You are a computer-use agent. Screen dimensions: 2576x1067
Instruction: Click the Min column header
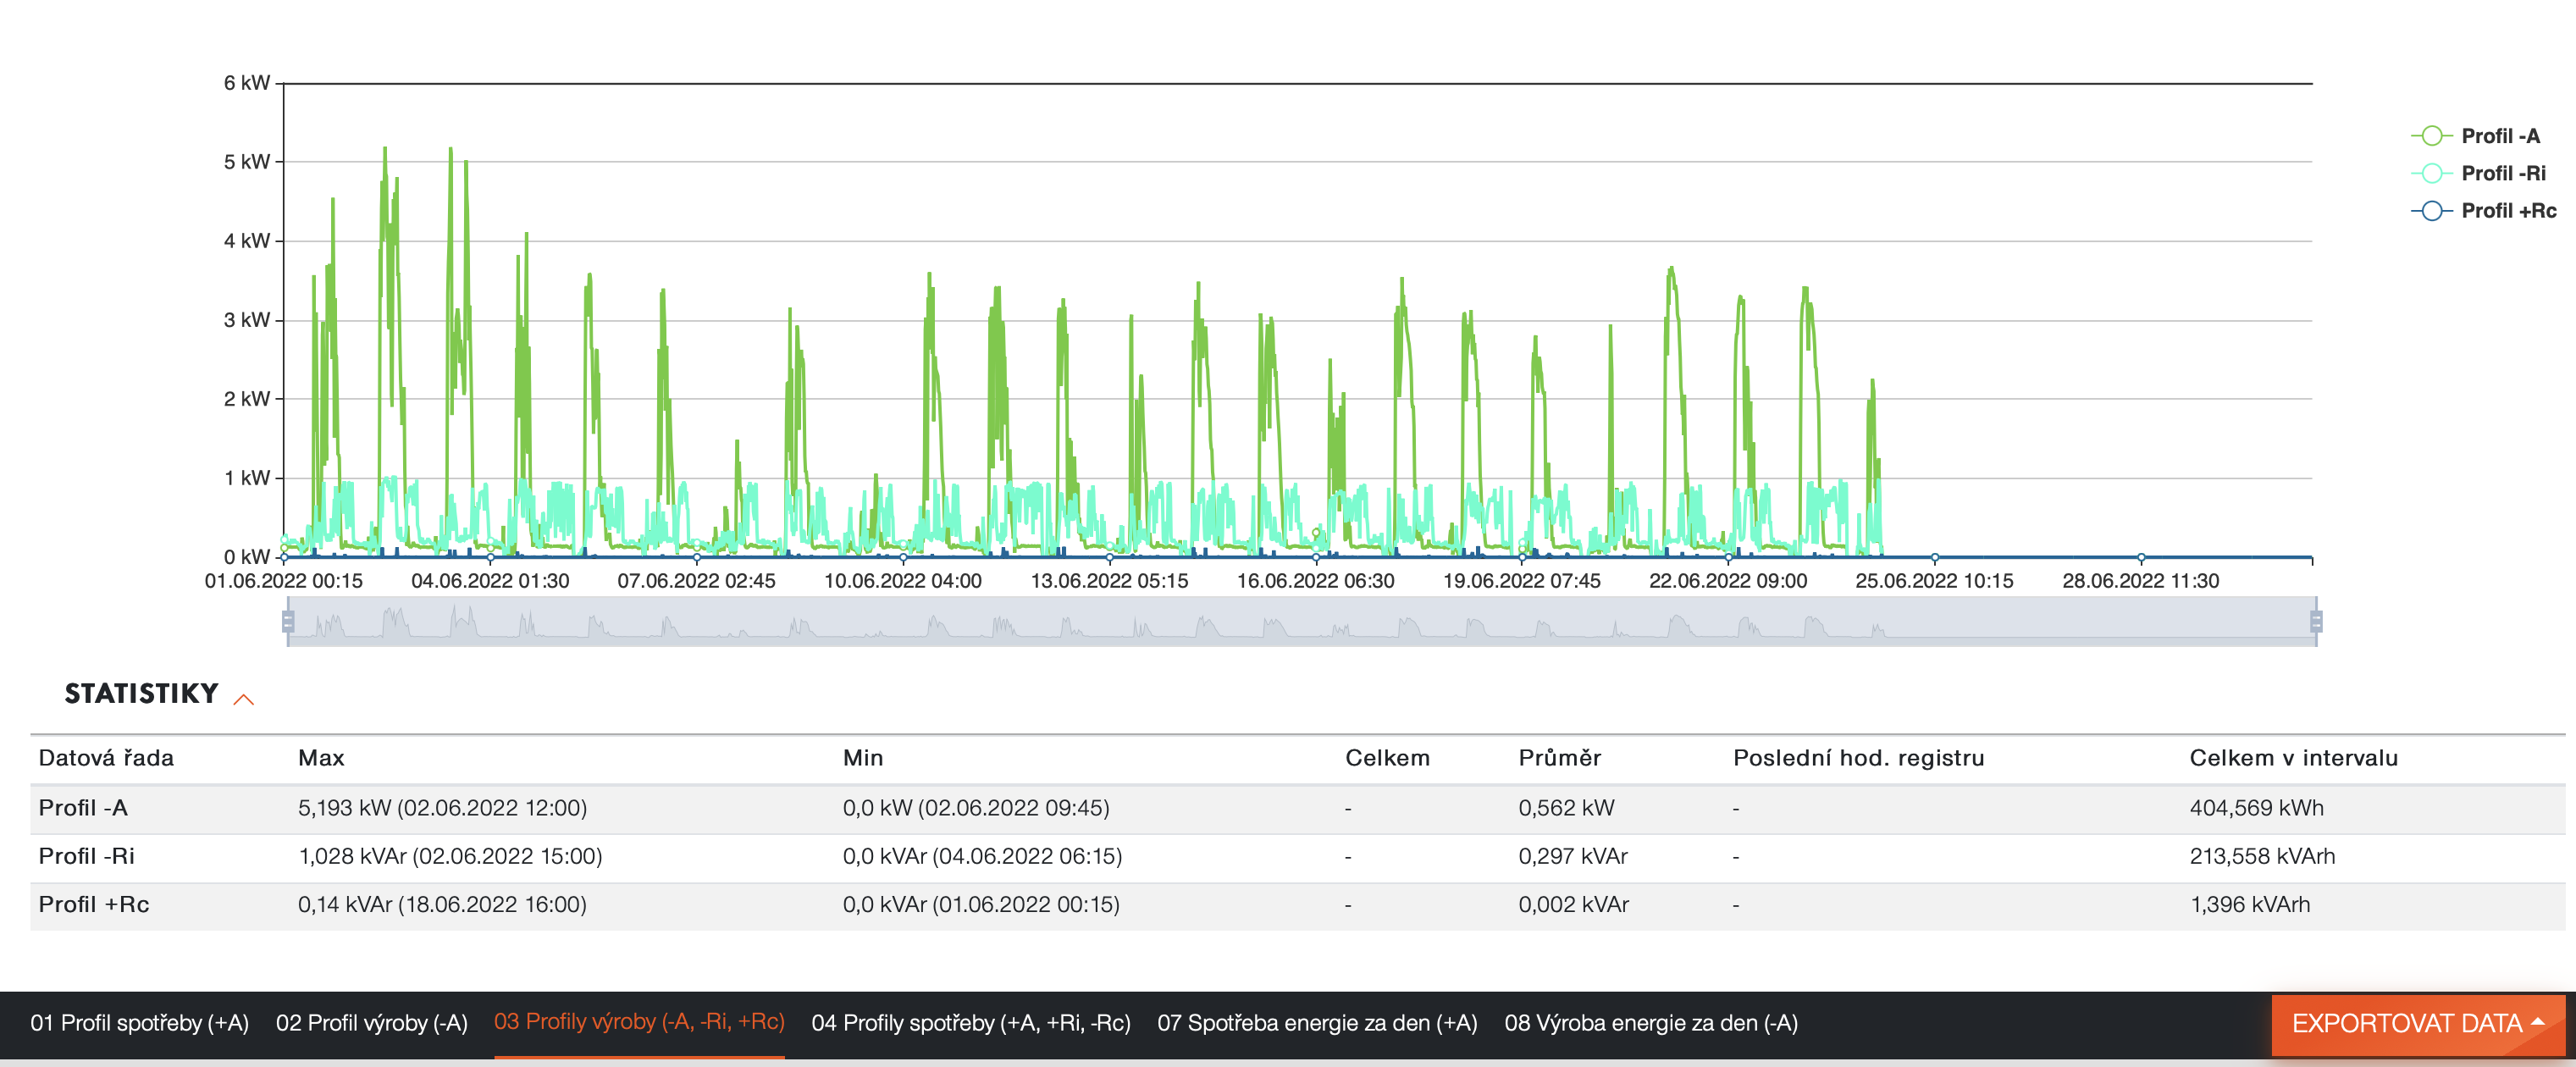point(863,758)
